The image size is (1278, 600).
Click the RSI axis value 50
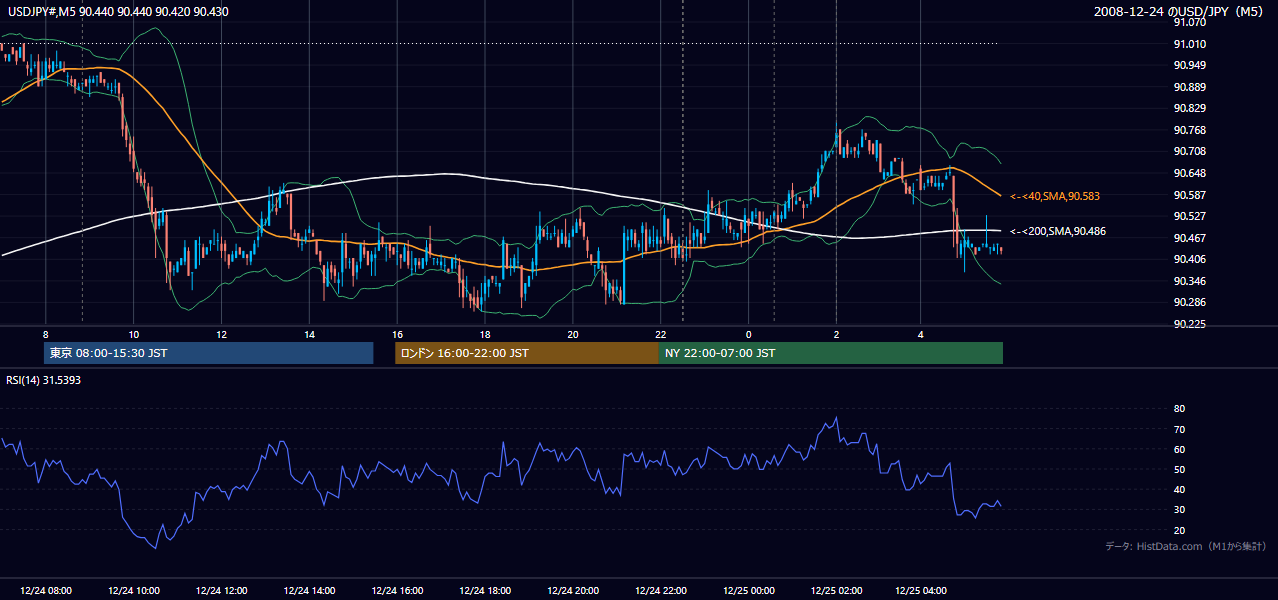[1180, 469]
